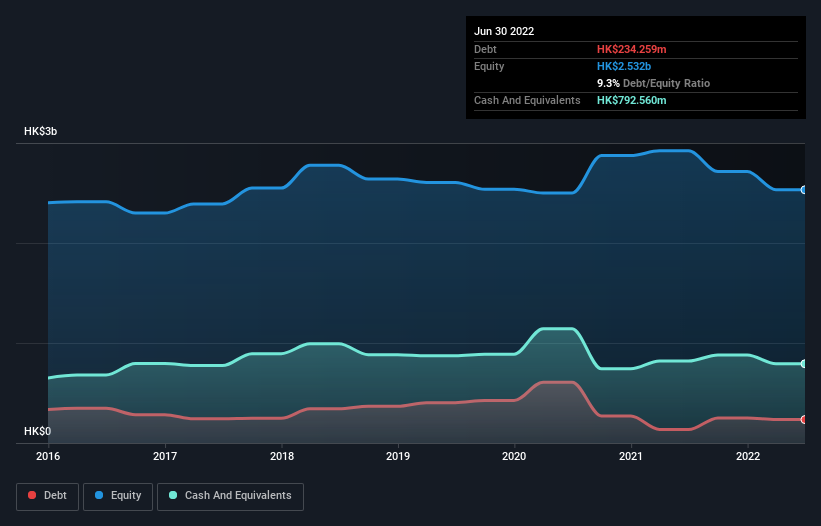Viewport: 821px width, 526px height.
Task: Click the 2016 x-axis label
Action: click(48, 456)
